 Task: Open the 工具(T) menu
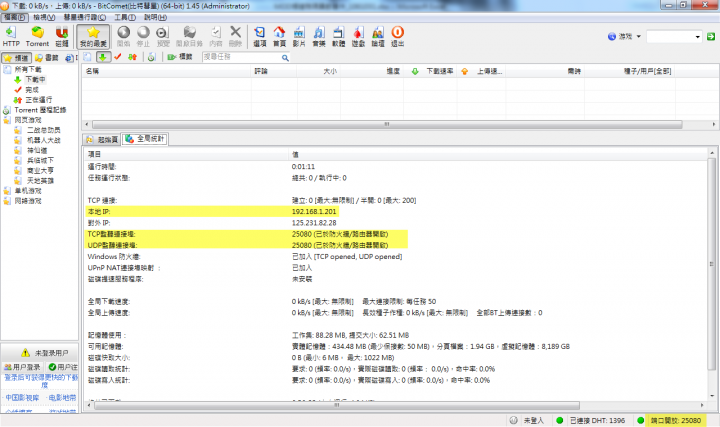[x=125, y=17]
